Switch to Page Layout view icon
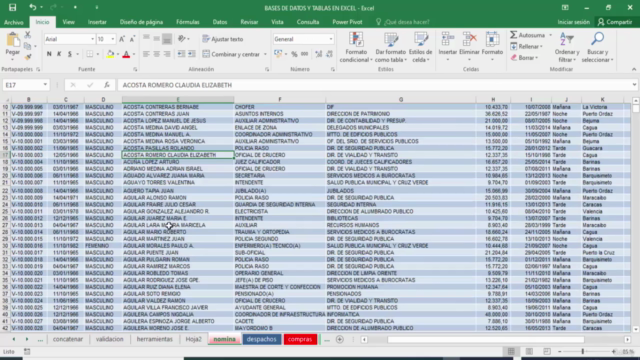Image resolution: width=640 pixels, height=360 pixels. click(x=529, y=351)
